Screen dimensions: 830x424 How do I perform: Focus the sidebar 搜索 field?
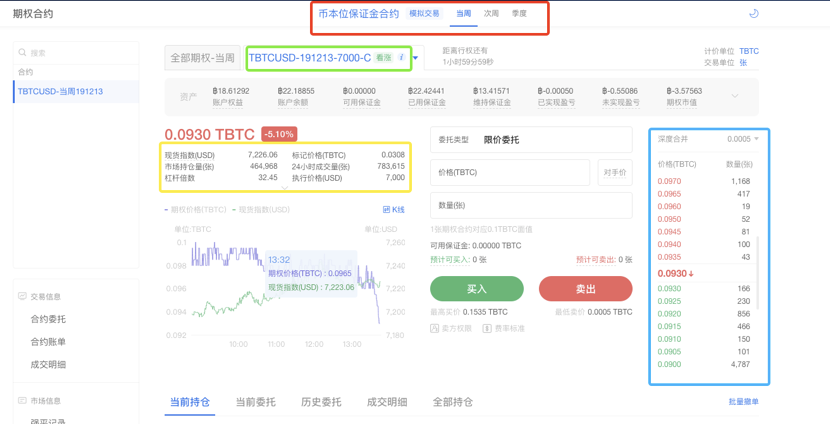[76, 53]
